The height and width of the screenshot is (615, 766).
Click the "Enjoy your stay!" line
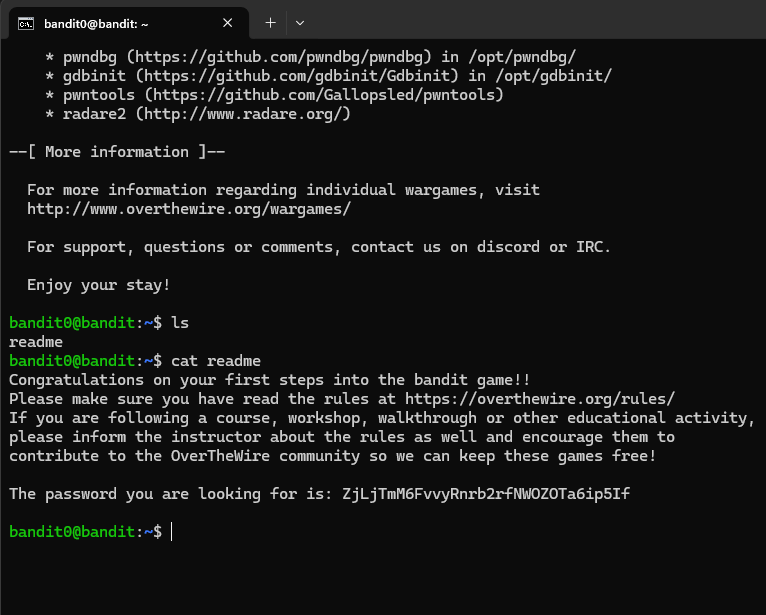coord(98,285)
